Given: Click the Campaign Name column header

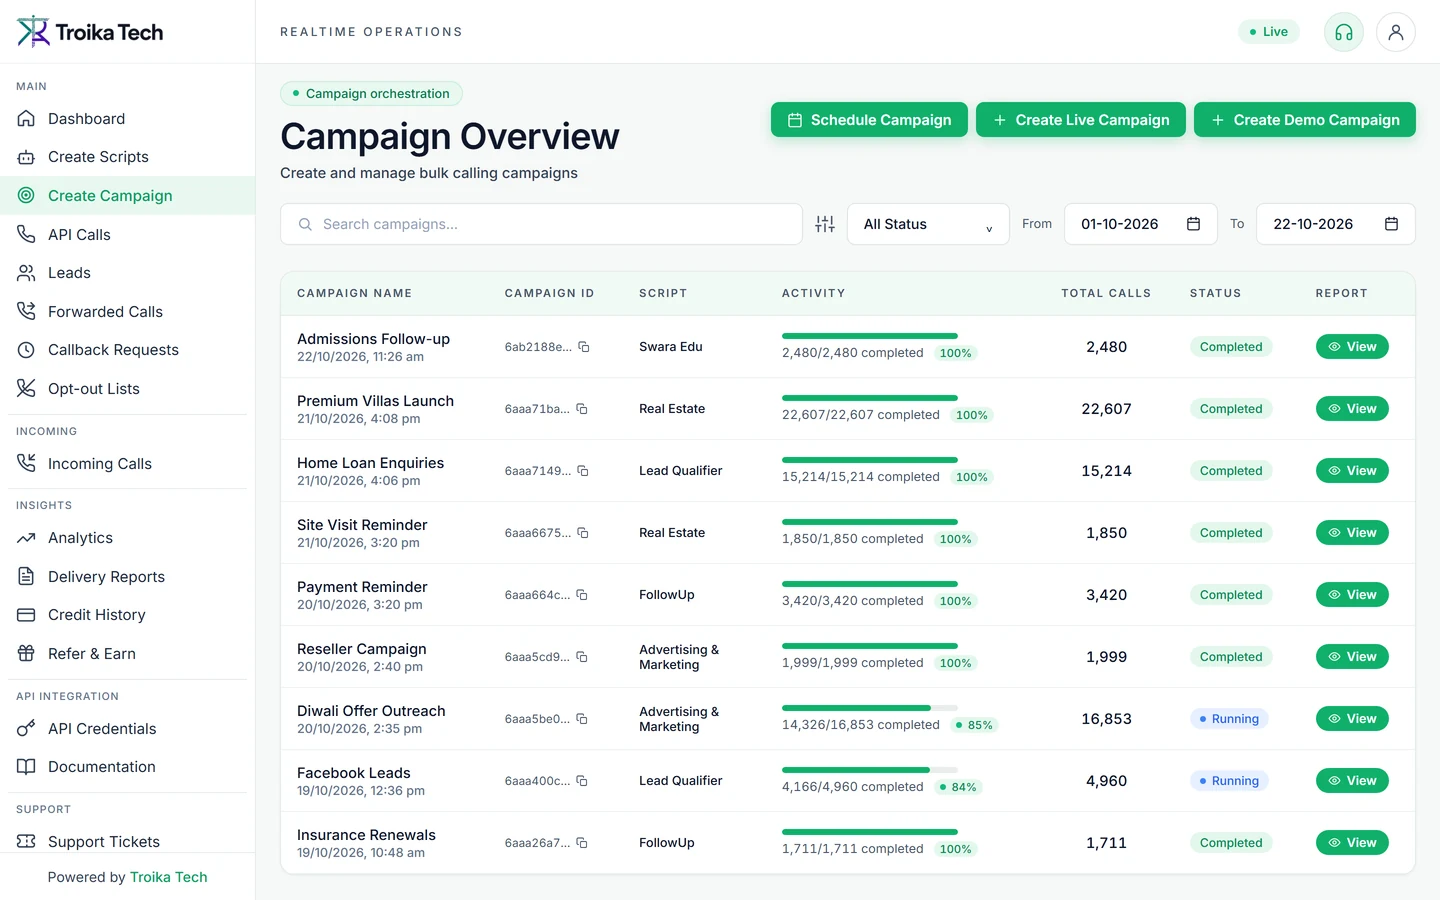Looking at the screenshot, I should tap(354, 293).
